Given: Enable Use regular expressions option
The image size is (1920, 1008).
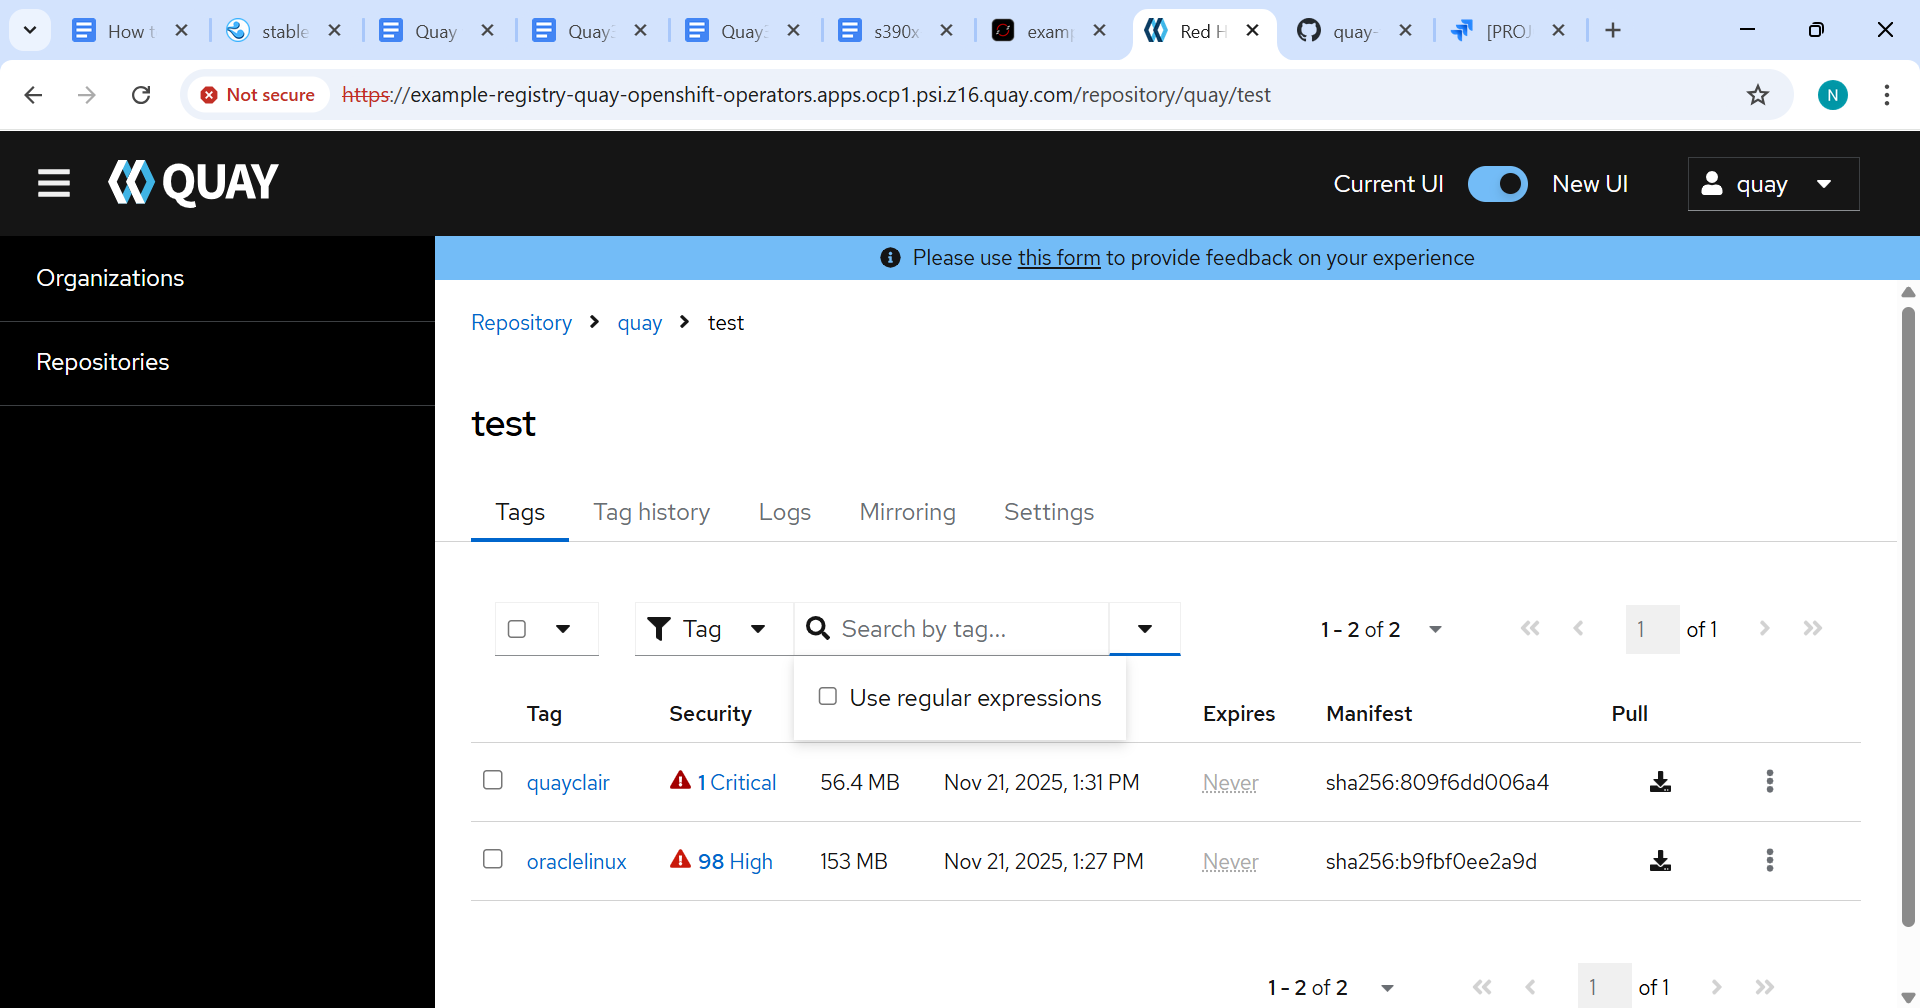Looking at the screenshot, I should point(828,697).
